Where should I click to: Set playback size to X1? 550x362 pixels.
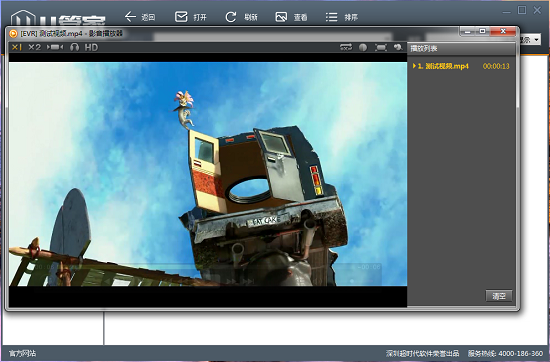point(16,47)
